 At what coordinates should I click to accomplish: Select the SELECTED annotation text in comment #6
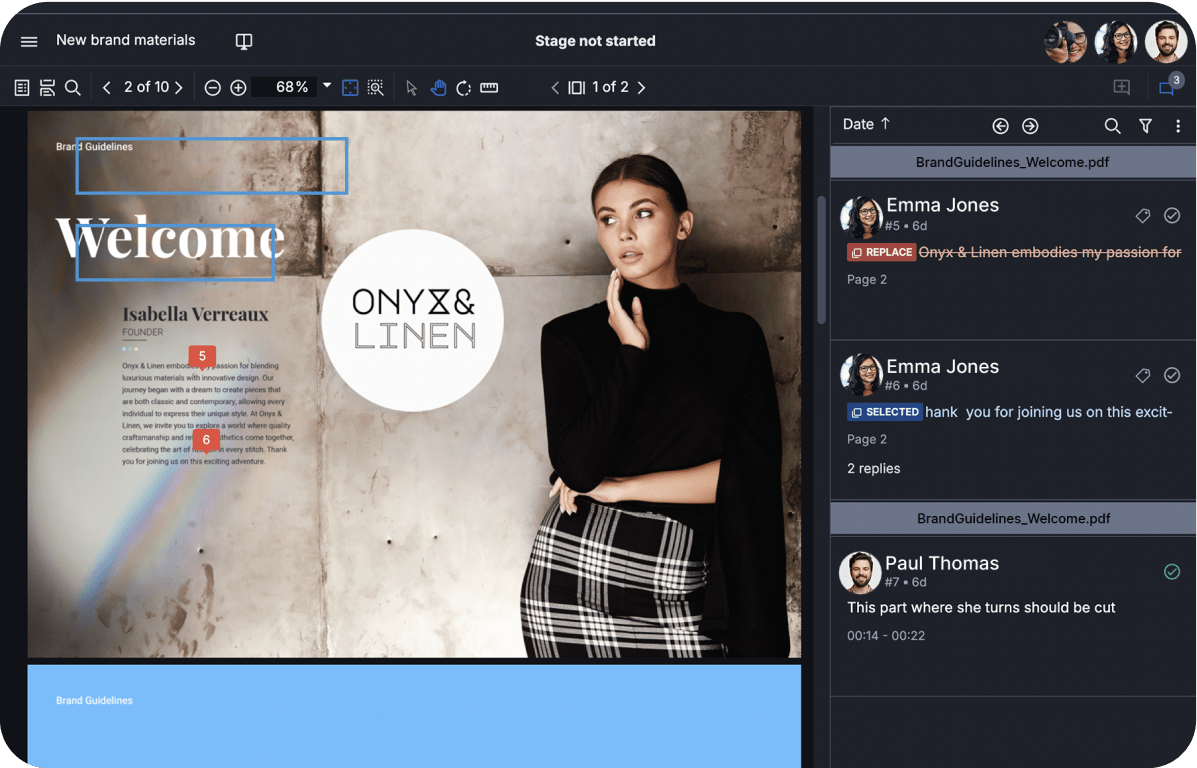pyautogui.click(x=1048, y=412)
